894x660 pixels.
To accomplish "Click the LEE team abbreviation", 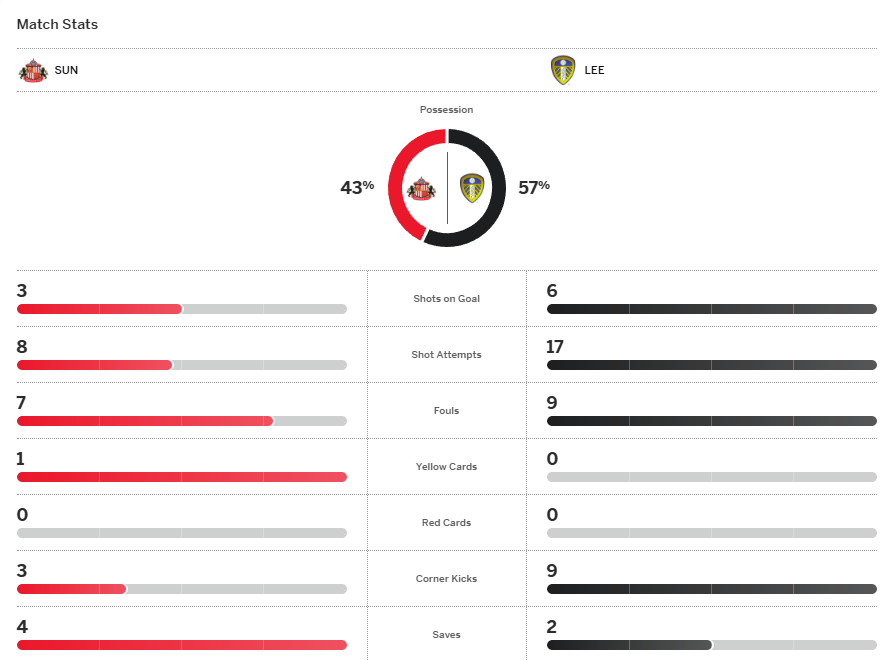I will click(x=595, y=71).
